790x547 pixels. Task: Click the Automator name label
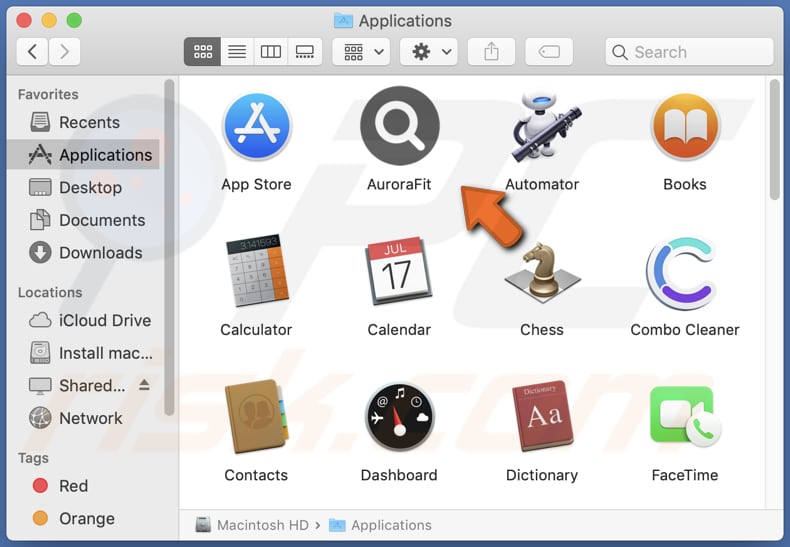point(542,184)
